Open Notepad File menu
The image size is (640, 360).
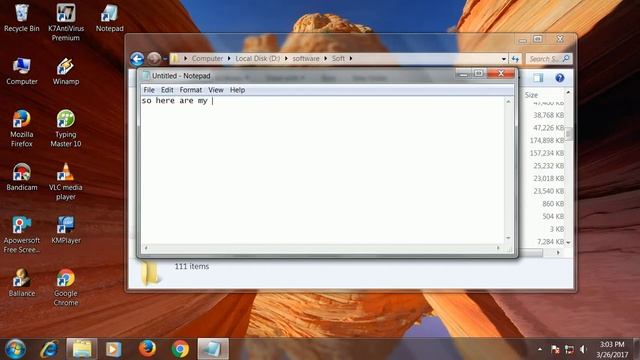point(149,90)
